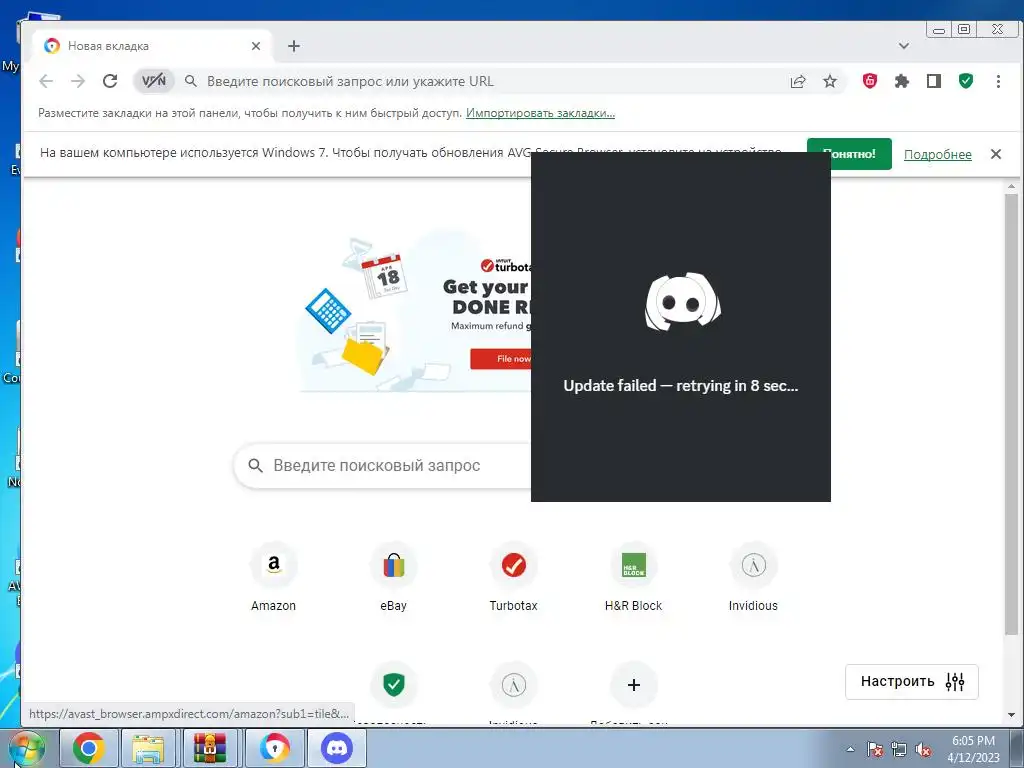
Task: Open the extensions puzzle icon
Action: tap(901, 81)
